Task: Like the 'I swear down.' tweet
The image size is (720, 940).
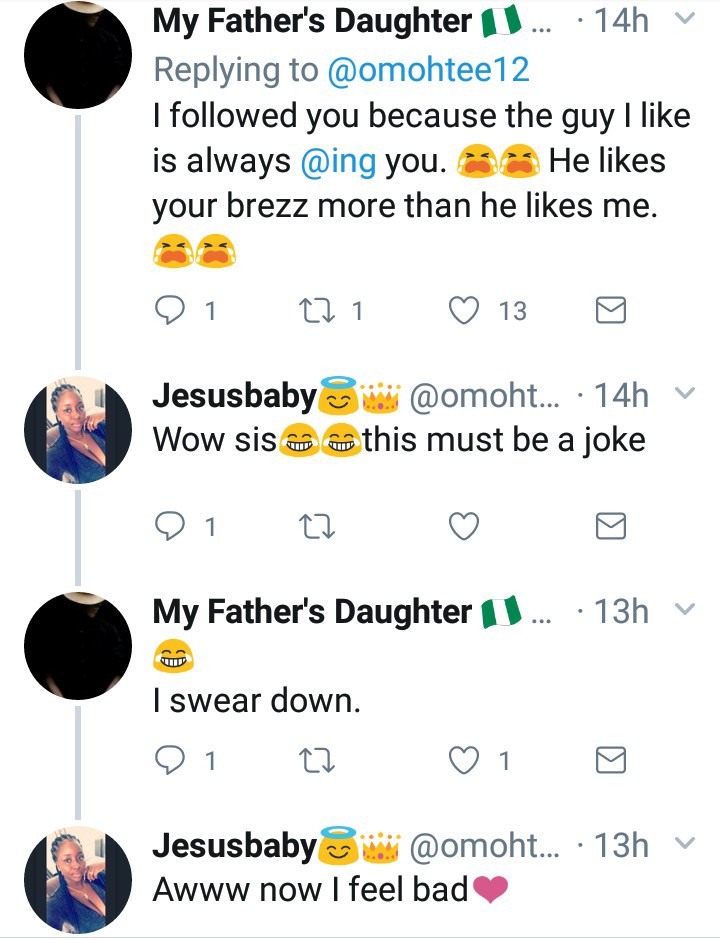Action: pos(464,761)
